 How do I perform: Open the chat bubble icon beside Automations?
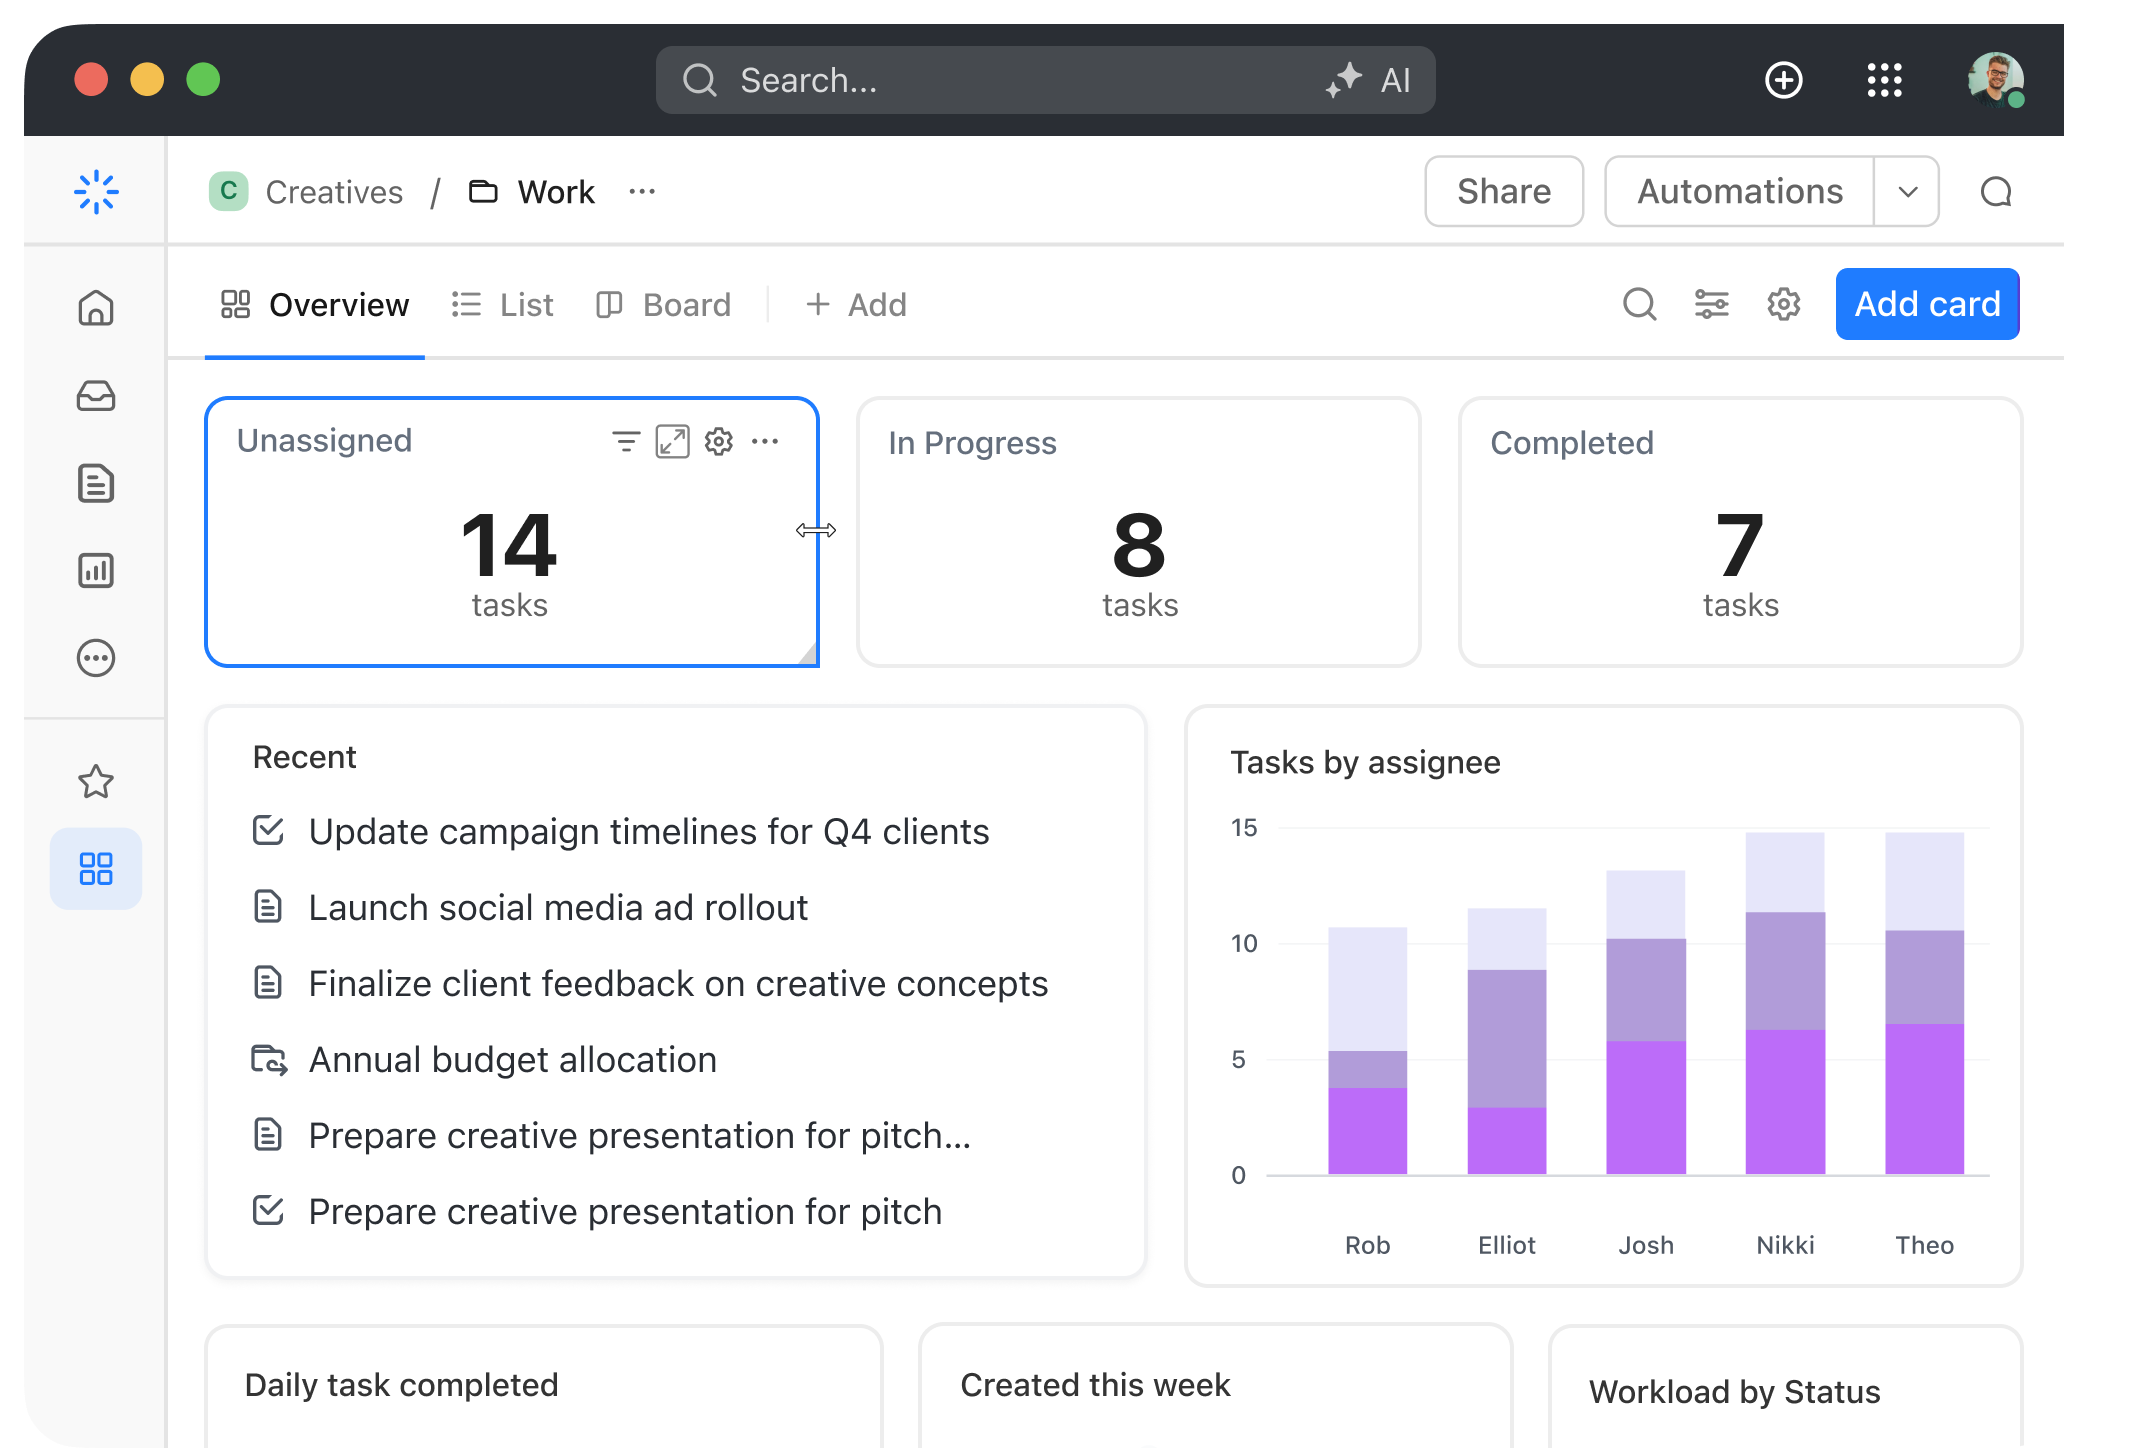pos(1996,191)
